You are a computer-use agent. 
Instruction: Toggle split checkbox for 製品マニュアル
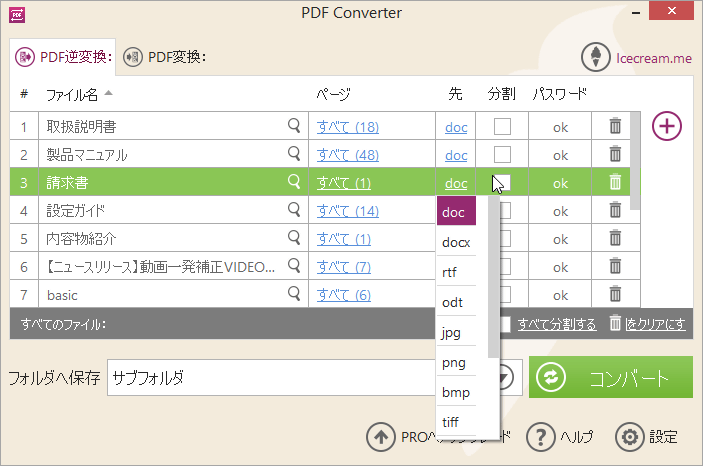(502, 154)
